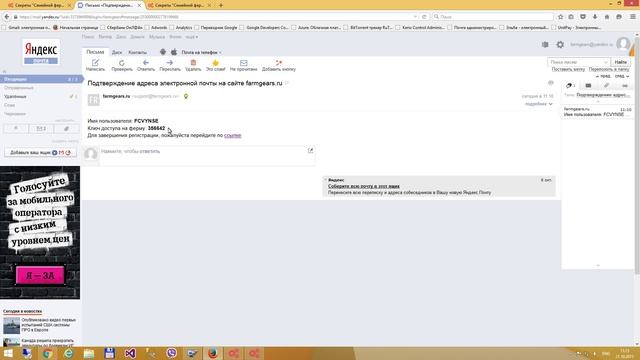Open a new browser tab with plus
Image resolution: width=640 pixels, height=360 pixels.
coord(221,5)
